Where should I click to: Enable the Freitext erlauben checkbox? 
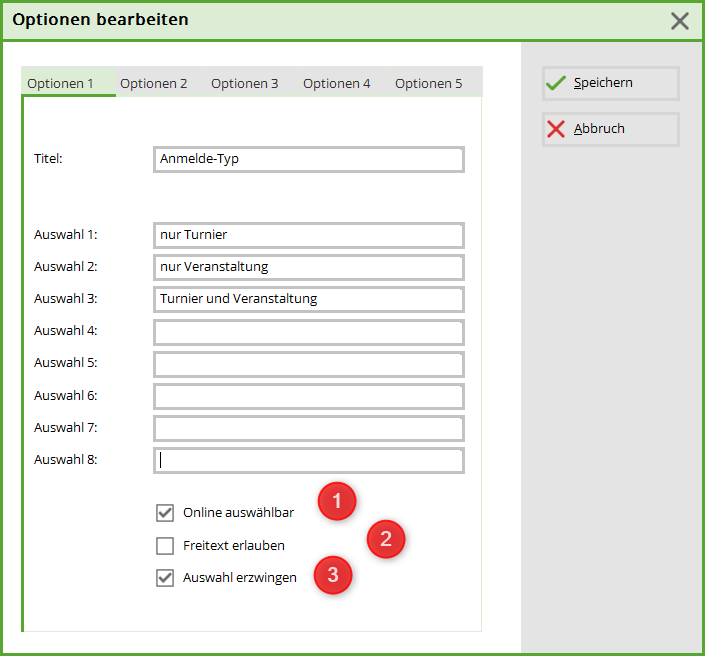click(x=166, y=546)
